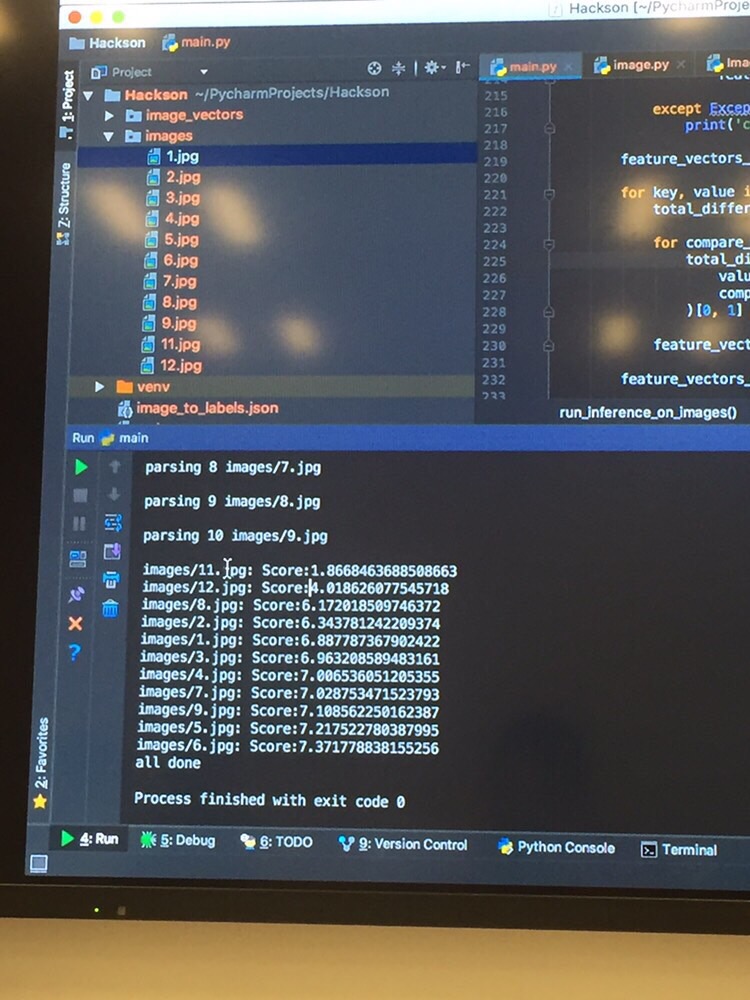
Task: Clear console with the trash icon
Action: [111, 608]
